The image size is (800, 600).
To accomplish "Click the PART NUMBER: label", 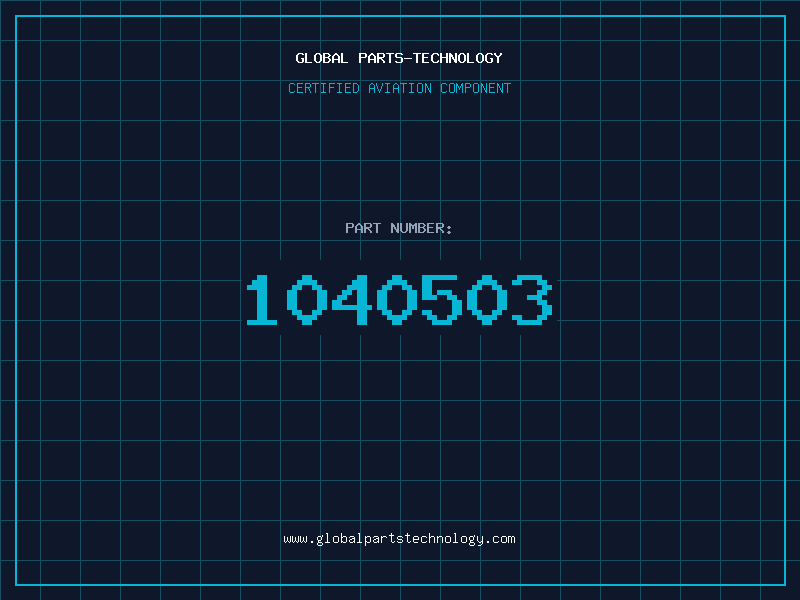I will [x=399, y=228].
